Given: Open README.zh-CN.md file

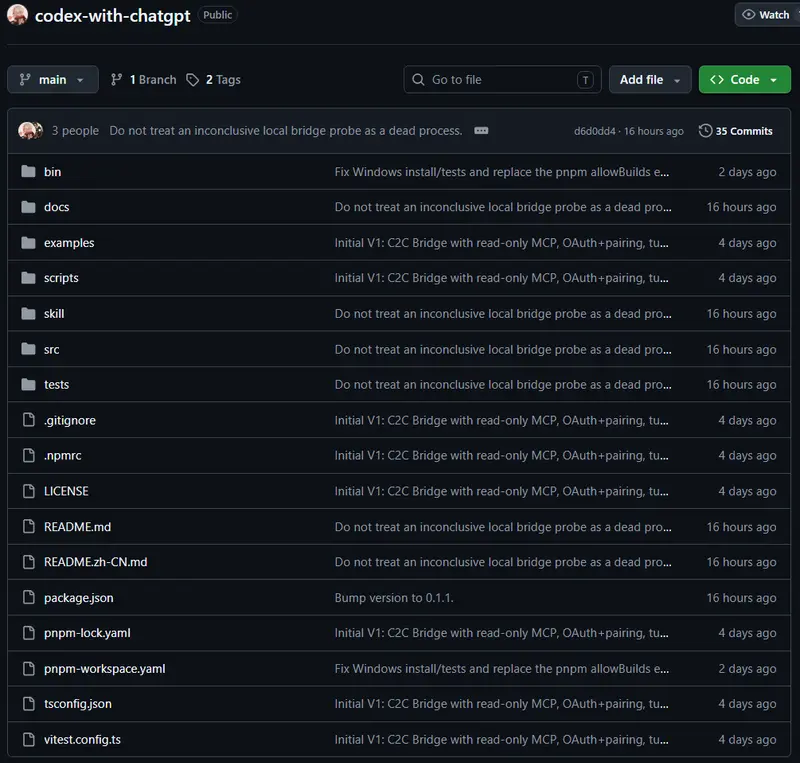Looking at the screenshot, I should [x=95, y=562].
